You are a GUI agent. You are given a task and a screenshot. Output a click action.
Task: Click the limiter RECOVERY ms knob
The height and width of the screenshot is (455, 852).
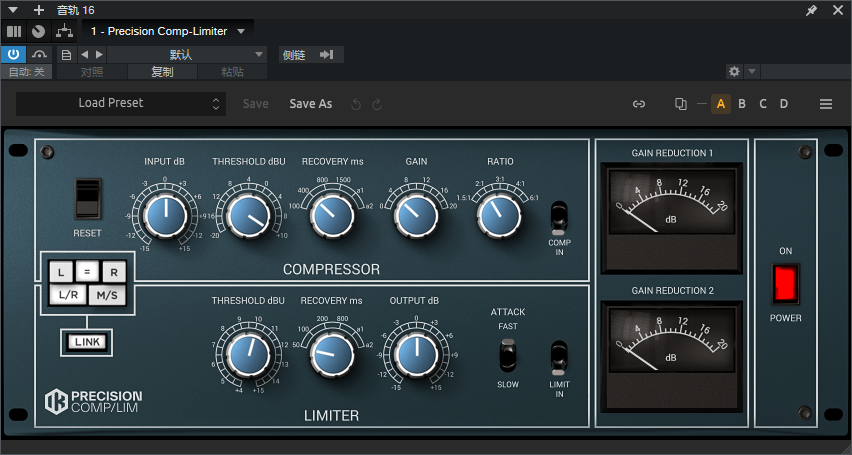pyautogui.click(x=332, y=356)
